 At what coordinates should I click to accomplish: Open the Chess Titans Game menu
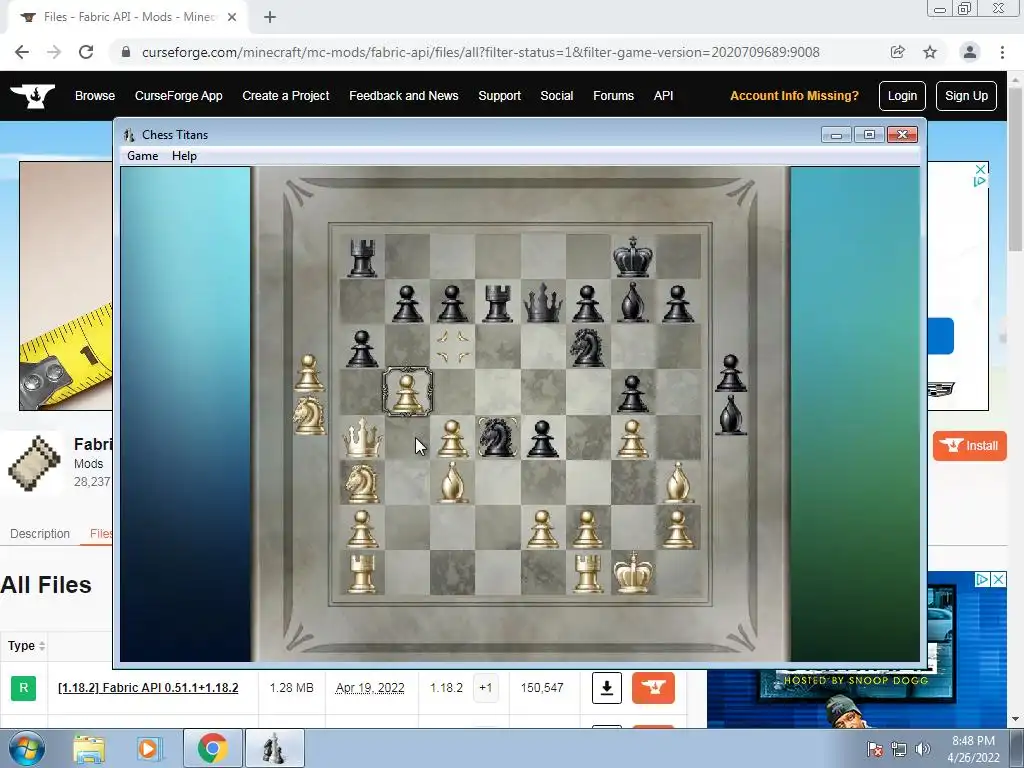tap(142, 156)
